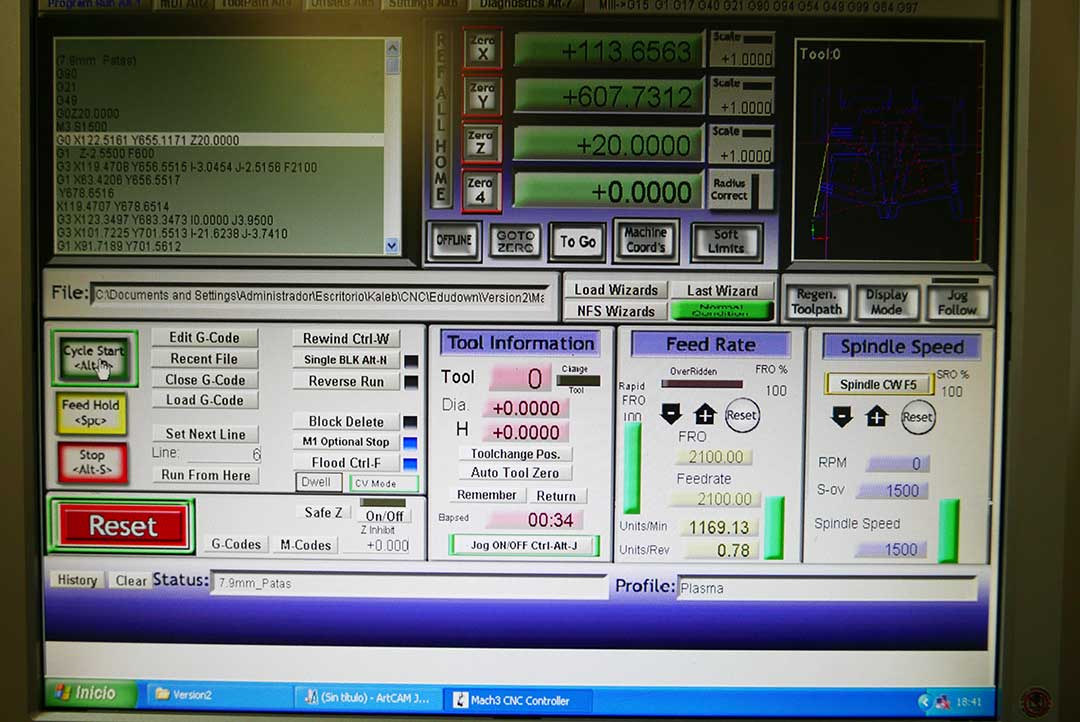Screen dimensions: 1080x722
Task: Click Edit G-Code button
Action: pyautogui.click(x=205, y=338)
